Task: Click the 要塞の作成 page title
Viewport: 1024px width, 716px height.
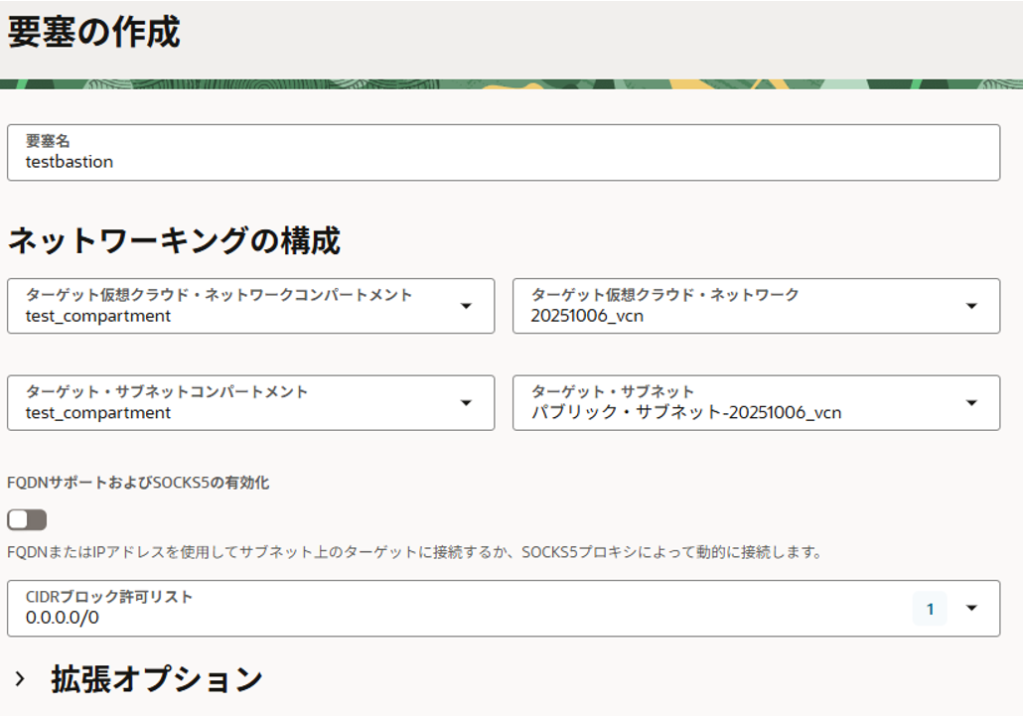Action: tap(94, 33)
